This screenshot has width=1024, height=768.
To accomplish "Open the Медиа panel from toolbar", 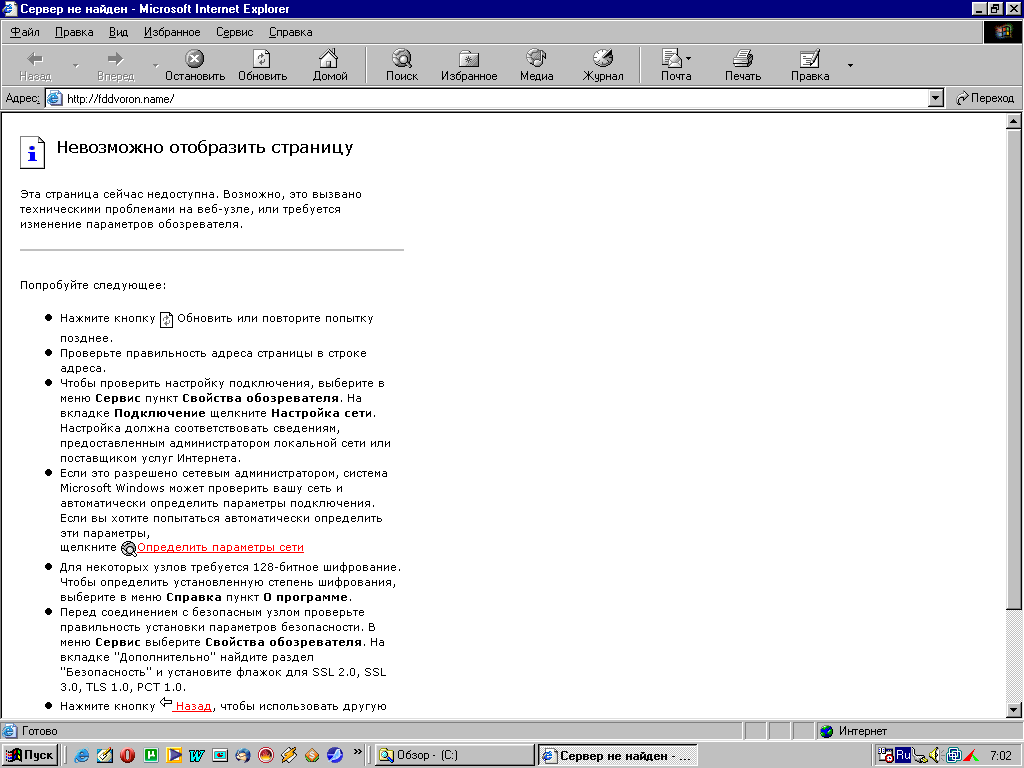I will (x=536, y=66).
